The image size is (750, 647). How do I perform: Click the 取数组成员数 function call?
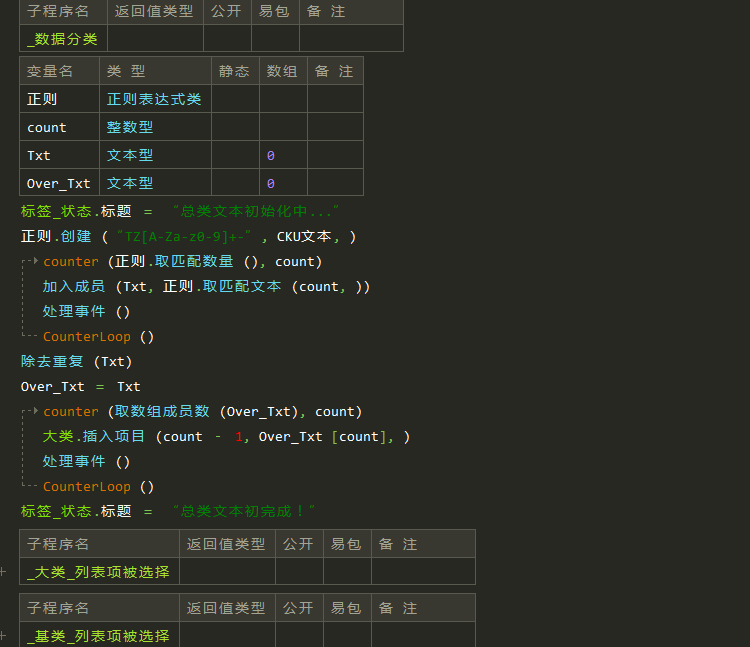[x=162, y=411]
